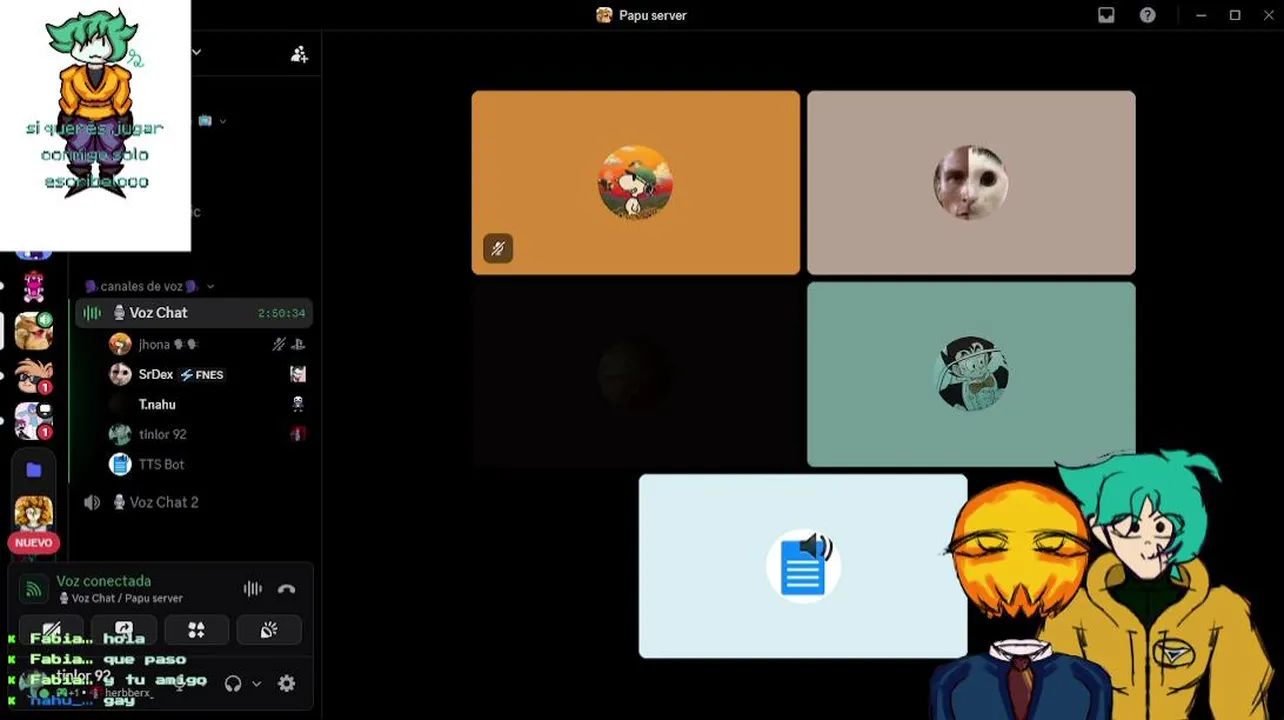1284x720 pixels.
Task: Open the activities button
Action: [x=196, y=630]
